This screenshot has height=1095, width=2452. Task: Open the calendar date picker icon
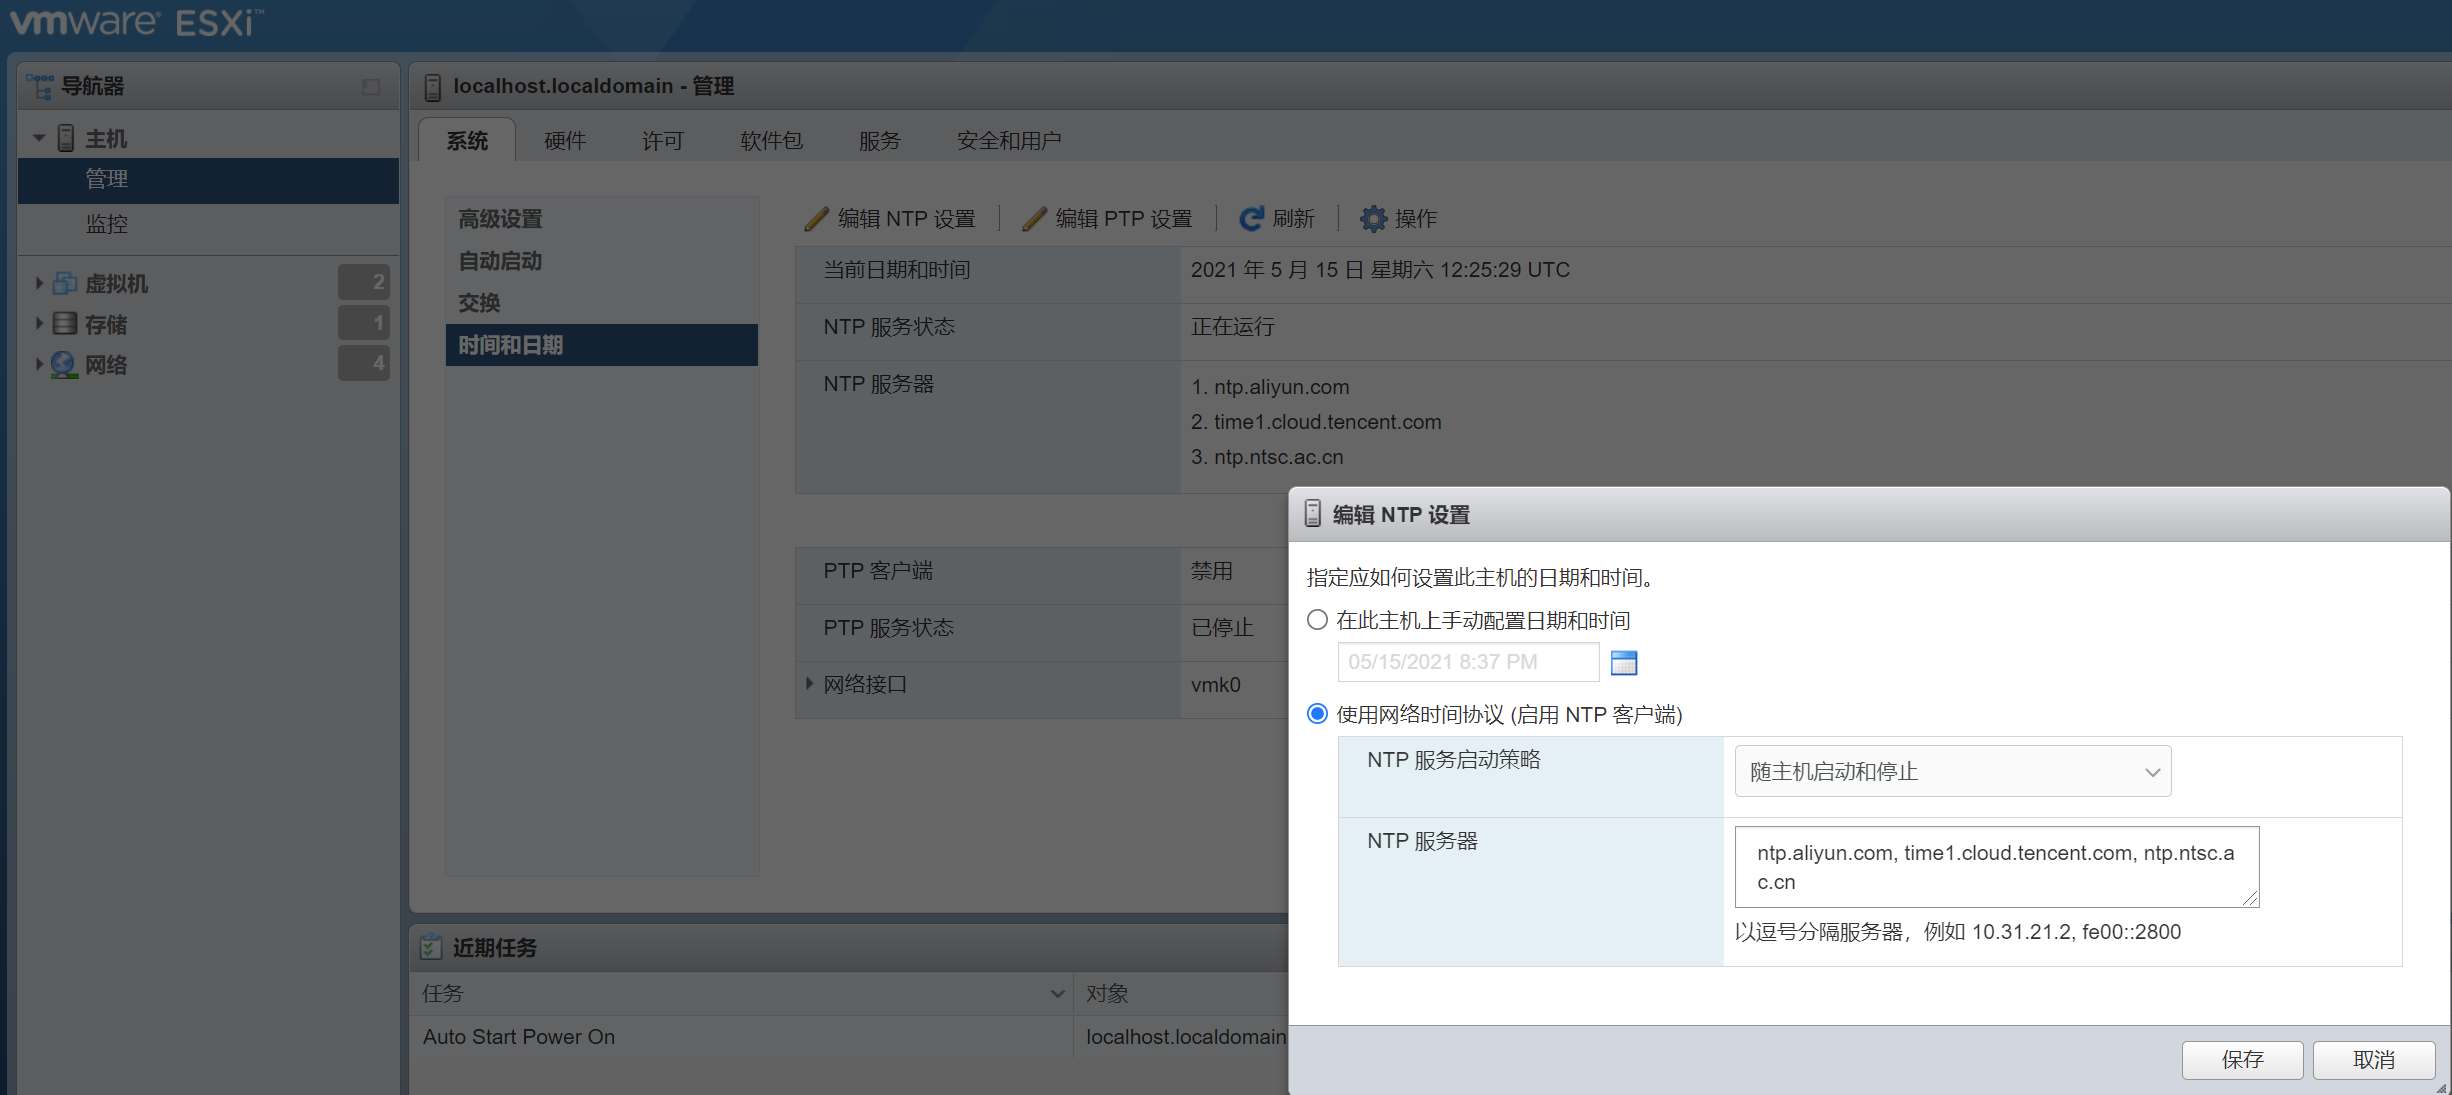1624,662
